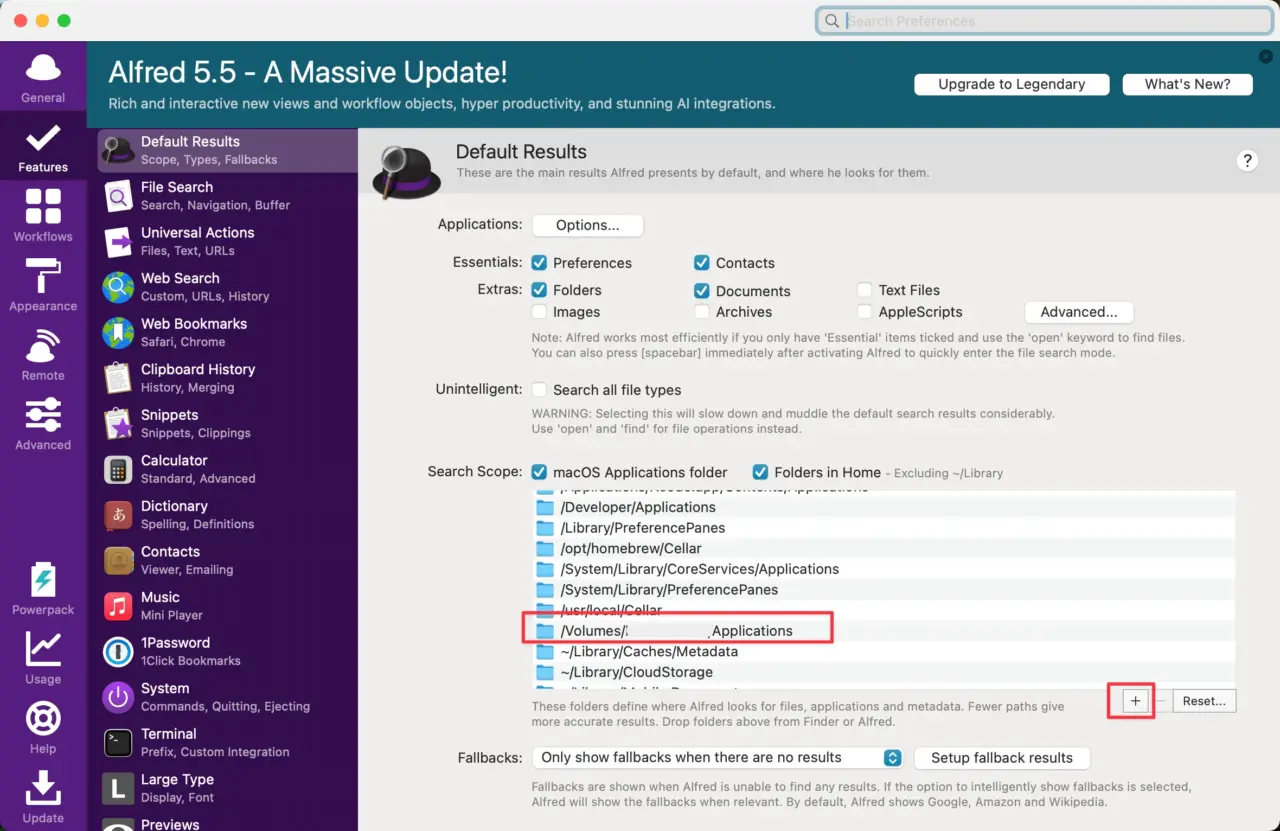Select the Features sidebar section
Viewport: 1280px width, 831px height.
pos(43,147)
